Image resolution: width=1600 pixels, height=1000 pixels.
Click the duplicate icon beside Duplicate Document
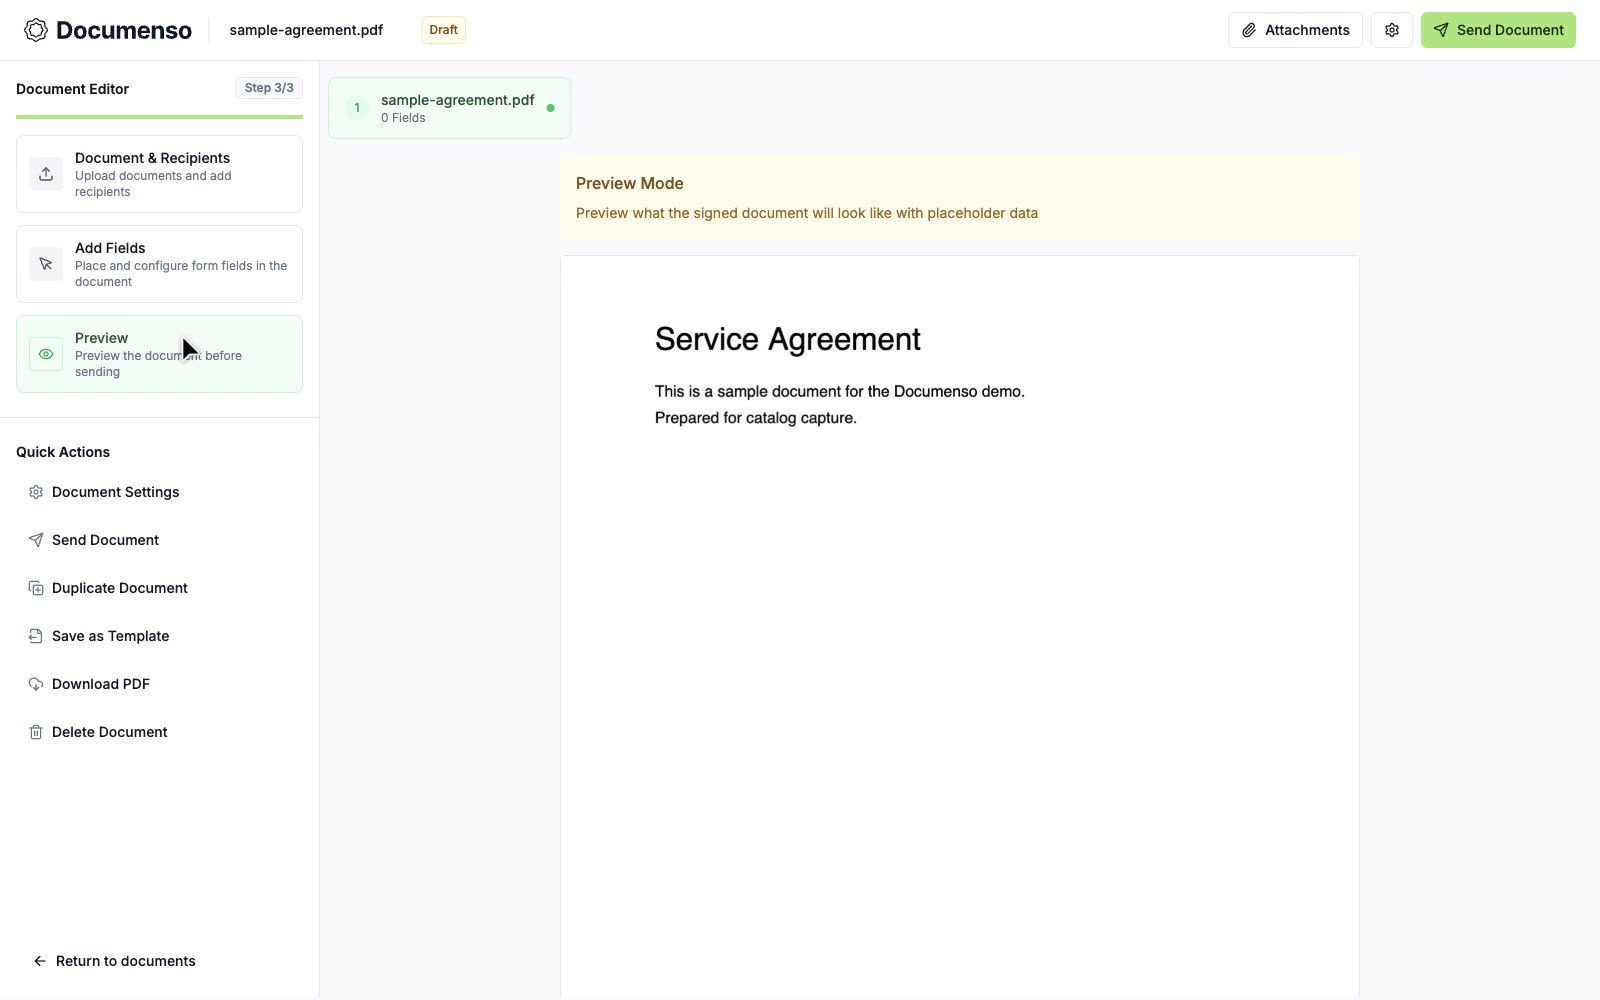pos(36,588)
